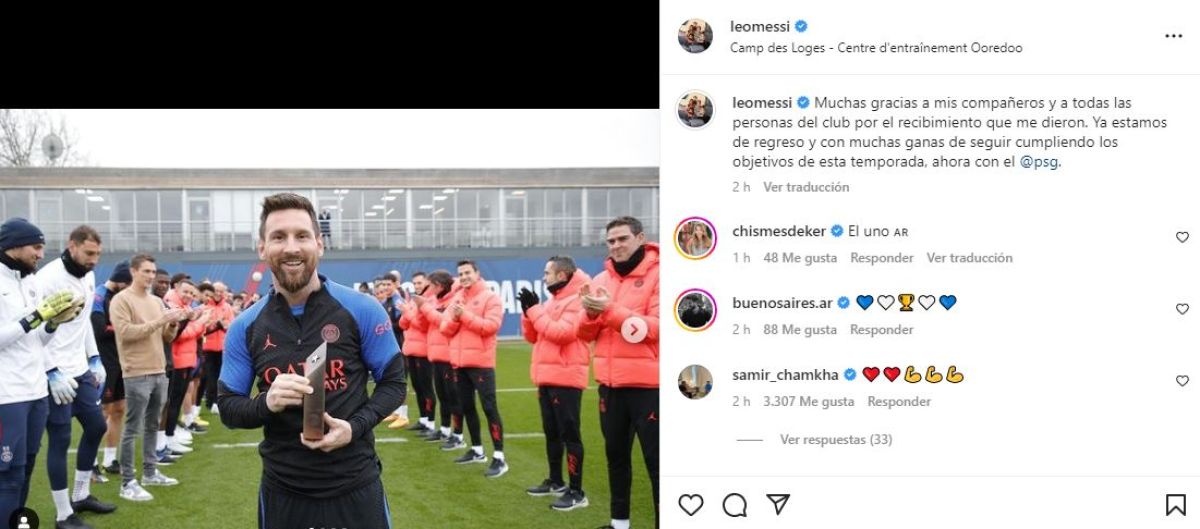This screenshot has height=529, width=1200.
Task: Open buenosaires.ar profile picture
Action: click(x=695, y=309)
